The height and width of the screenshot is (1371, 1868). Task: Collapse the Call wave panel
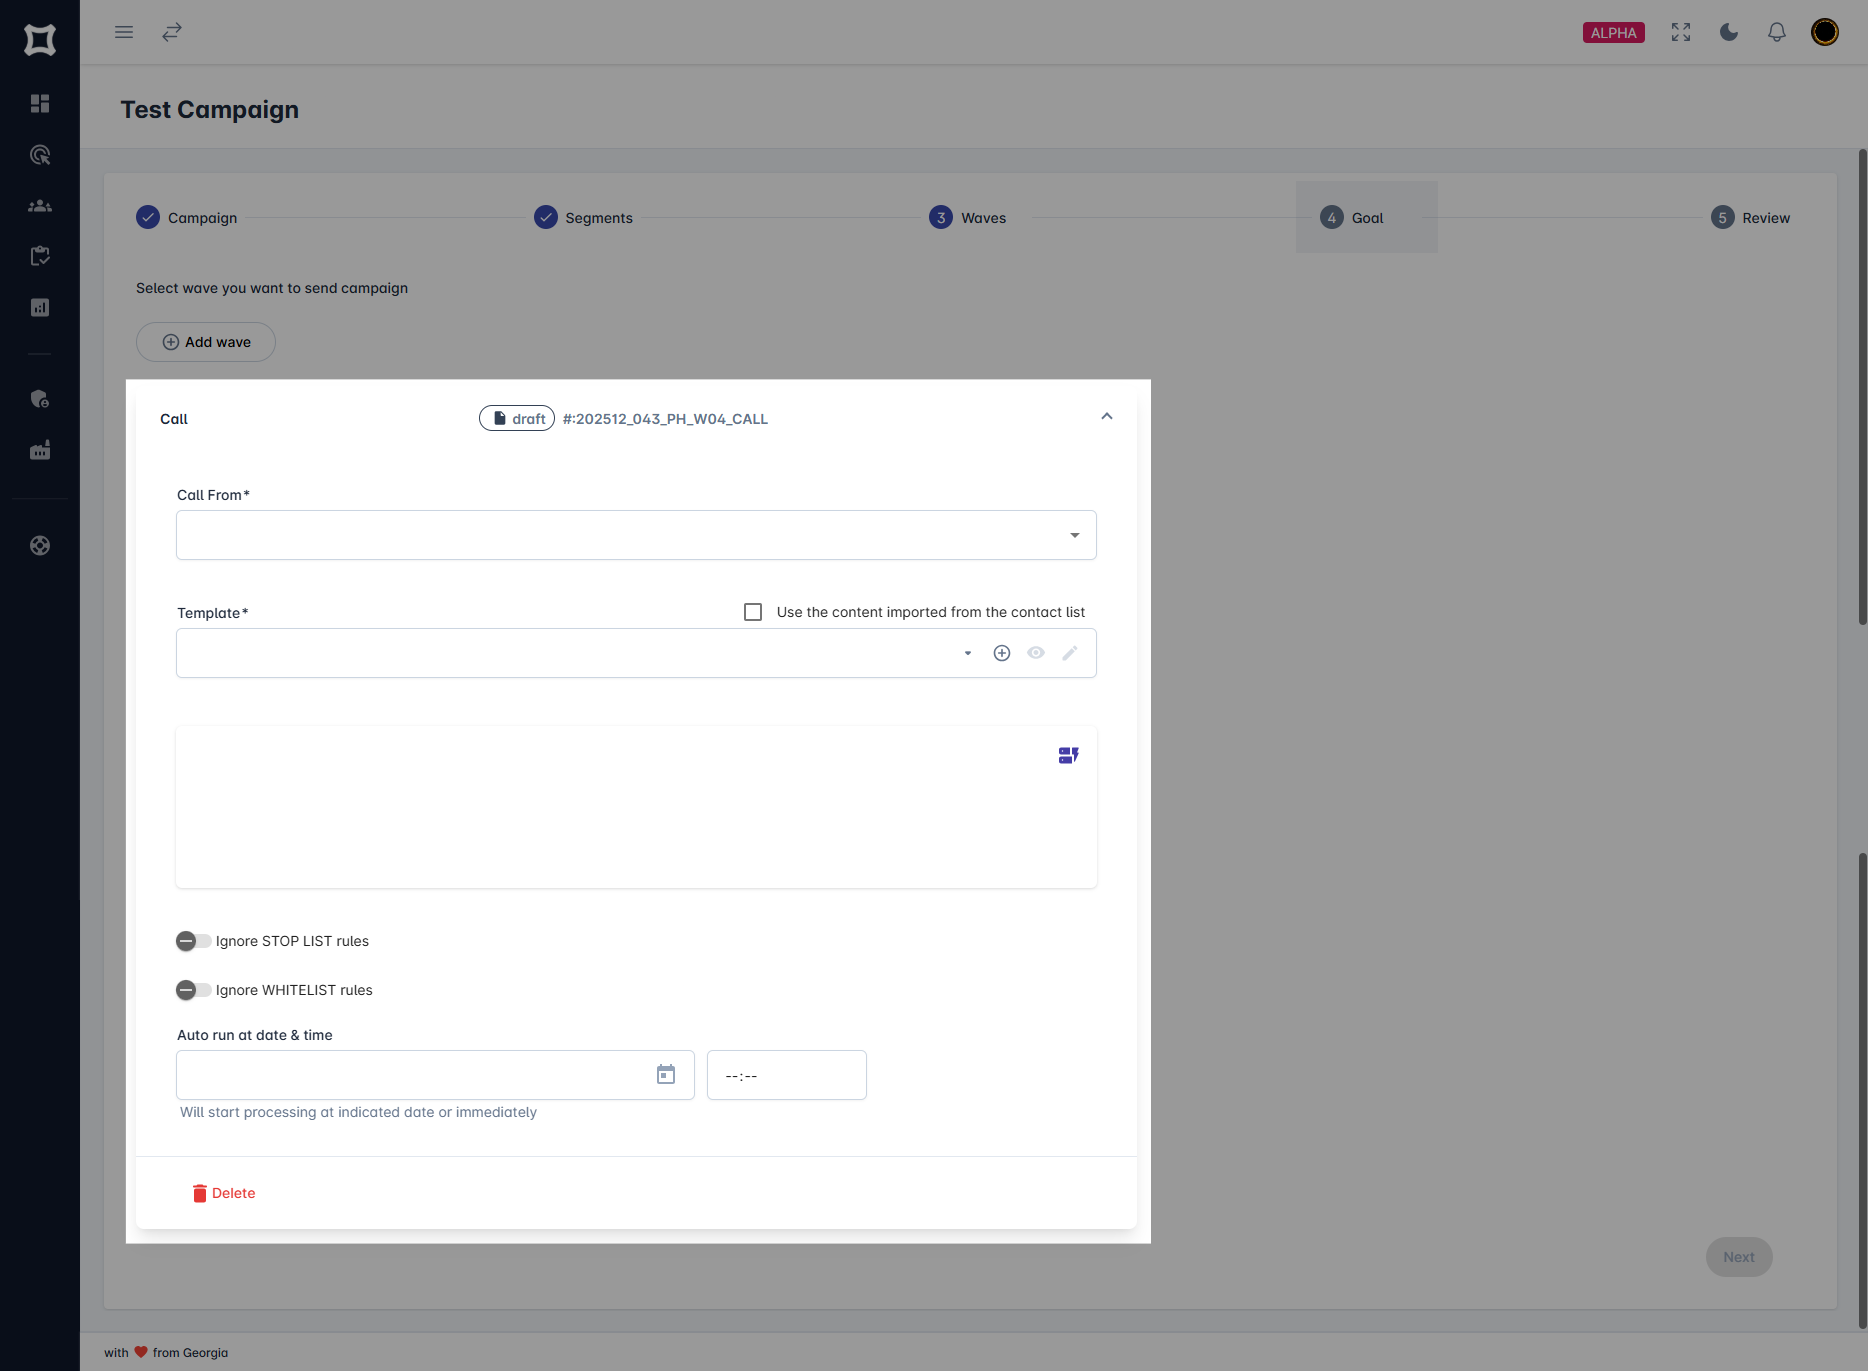coord(1106,416)
